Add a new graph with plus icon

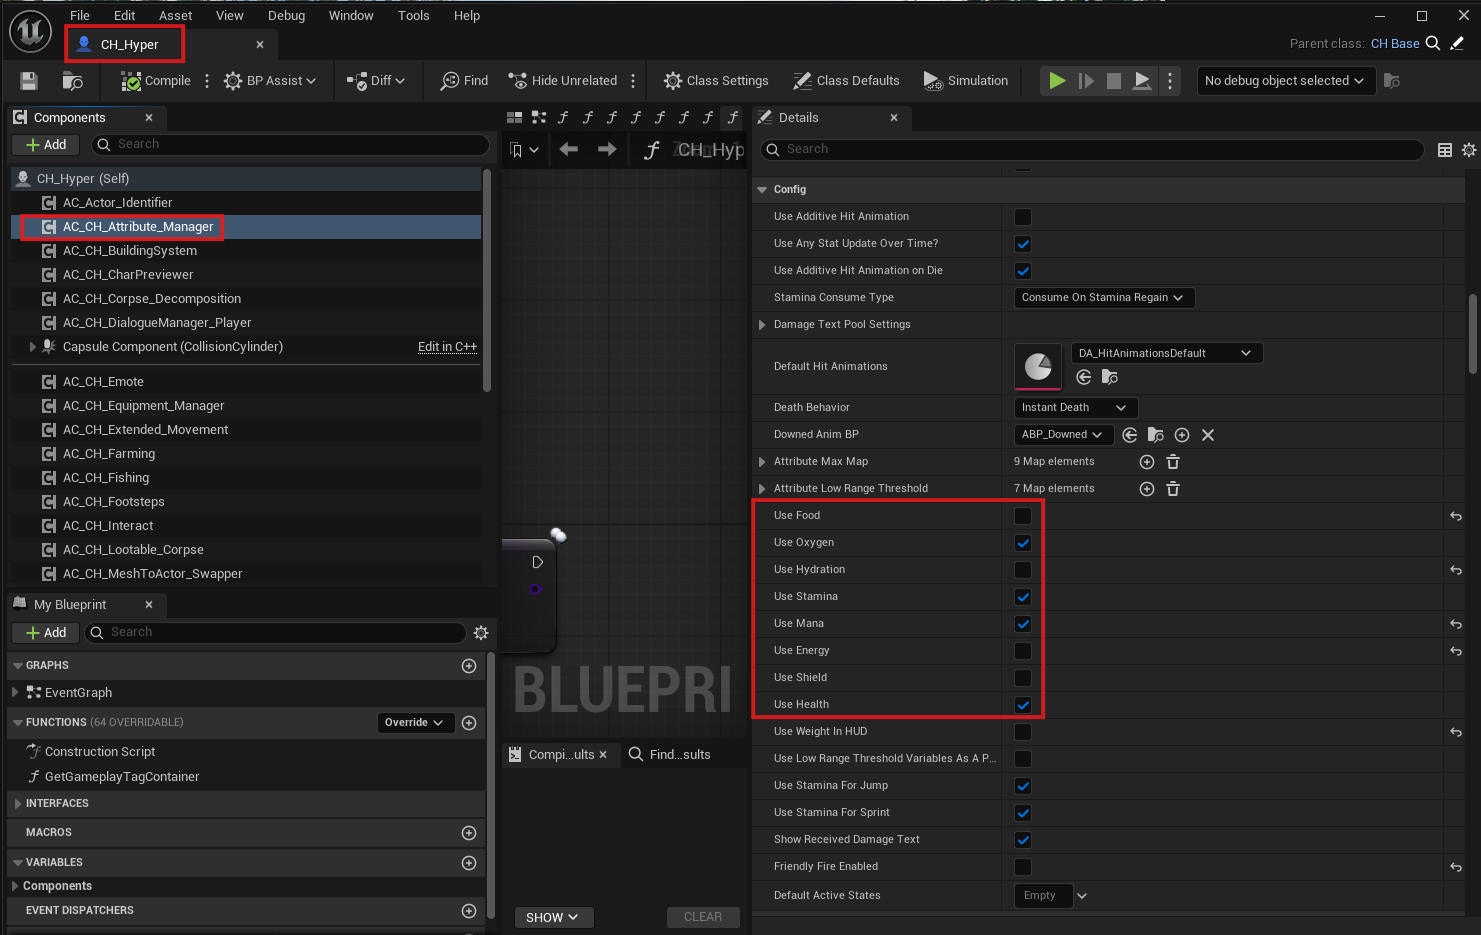click(x=469, y=666)
